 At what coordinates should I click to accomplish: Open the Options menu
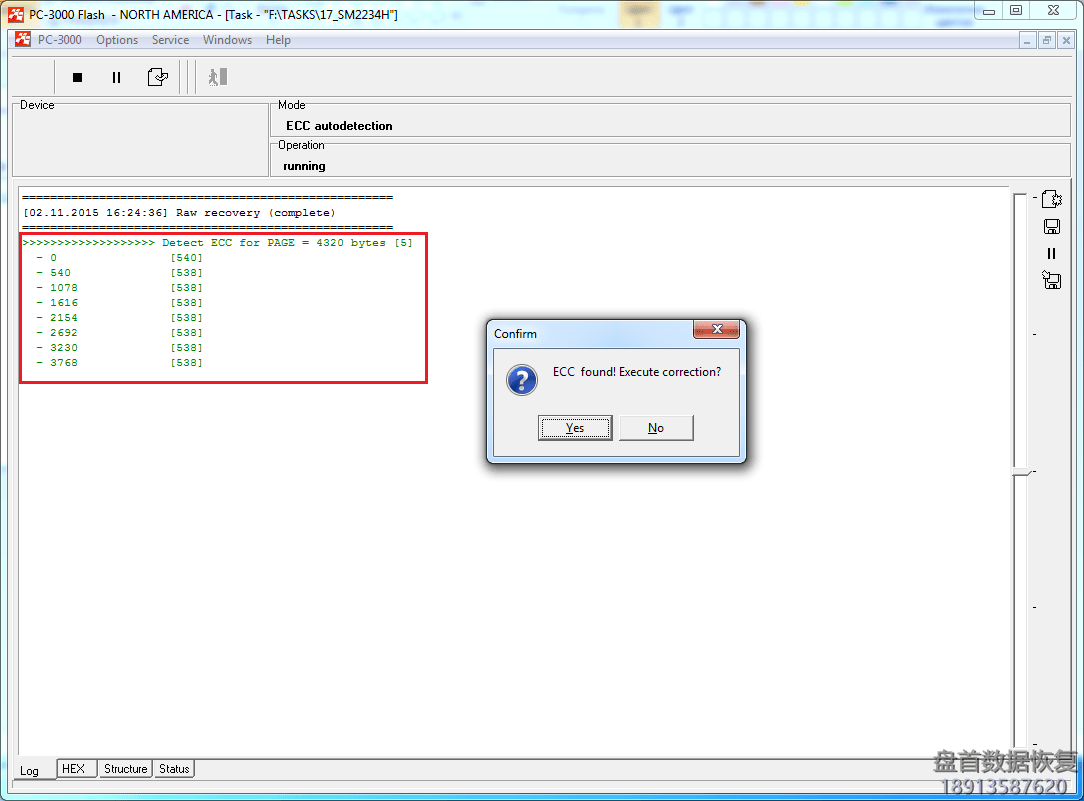117,40
